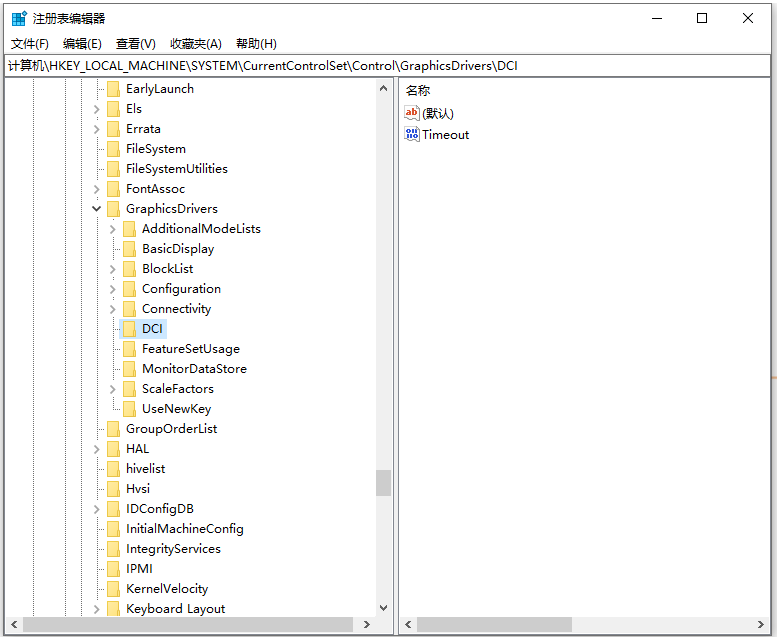
Task: Click the MonitorDataStore folder icon
Action: tap(129, 369)
